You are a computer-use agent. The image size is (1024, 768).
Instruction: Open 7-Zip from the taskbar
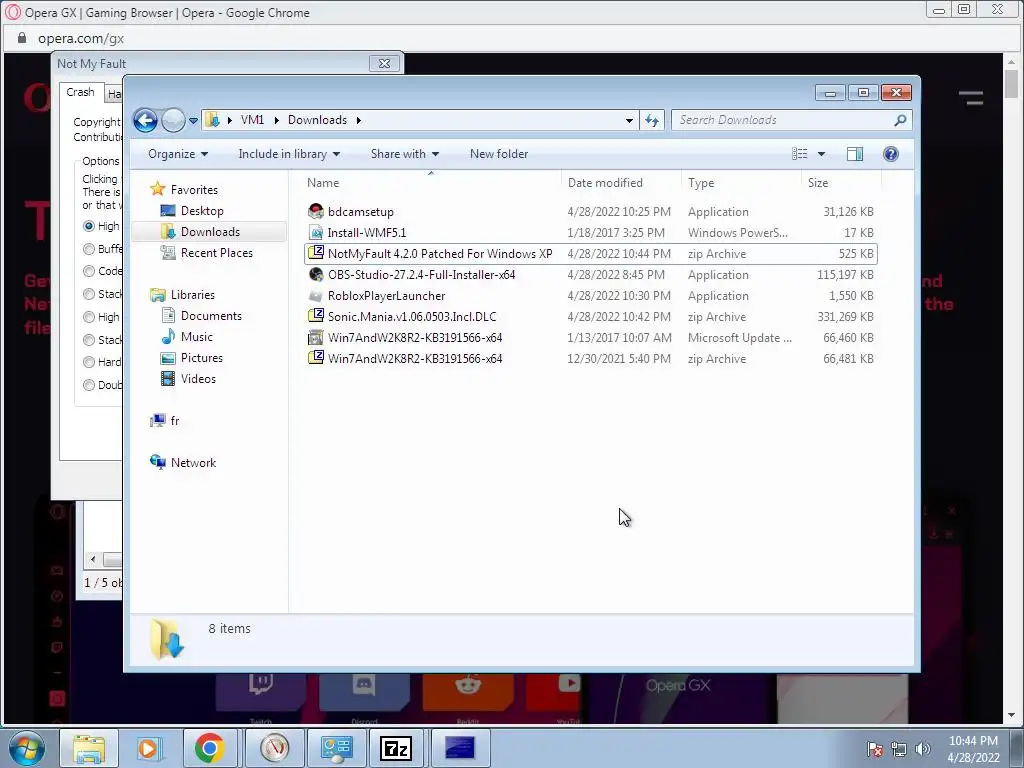pyautogui.click(x=396, y=748)
